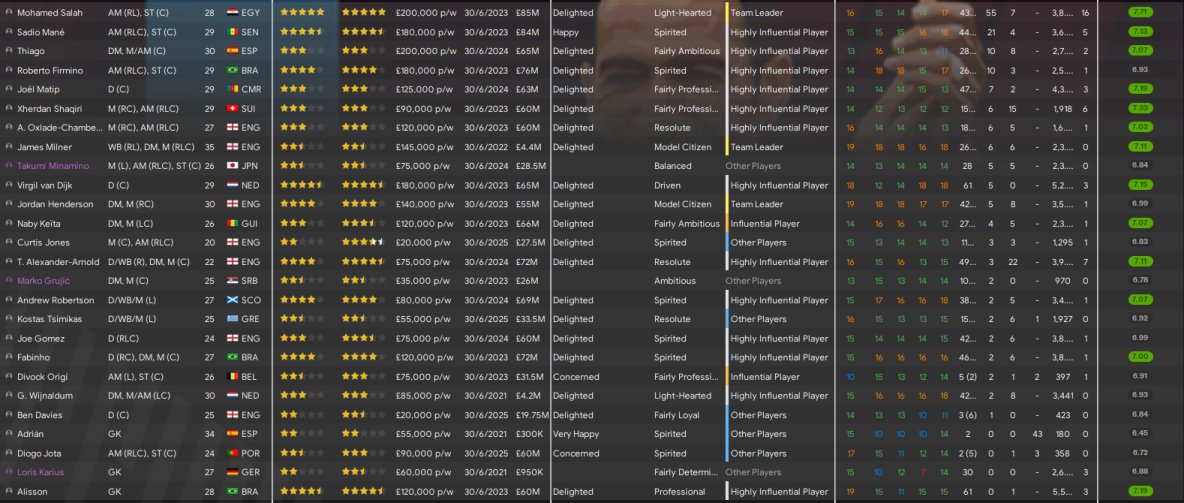This screenshot has width=1184, height=503.
Task: Select Salah's £85M value cell
Action: (527, 13)
